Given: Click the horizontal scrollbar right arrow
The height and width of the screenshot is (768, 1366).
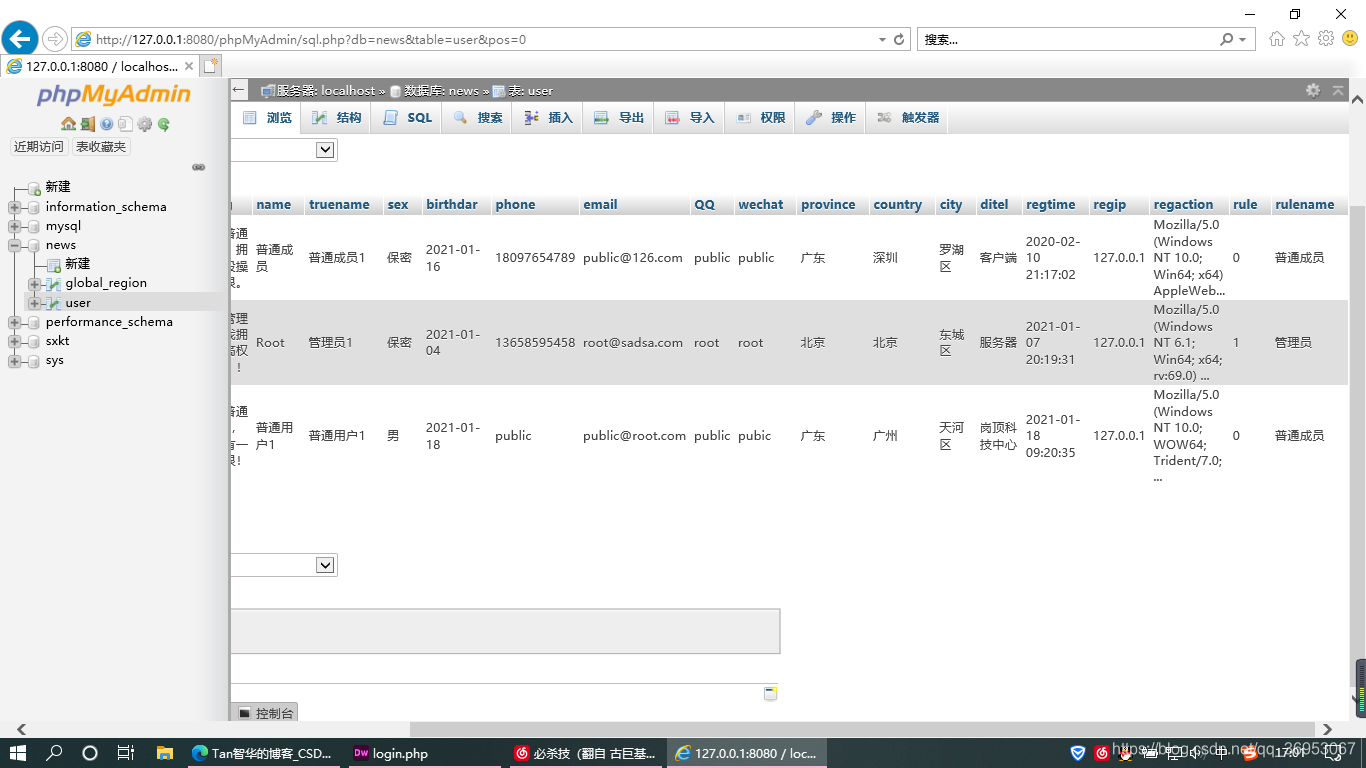Looking at the screenshot, I should tap(1328, 730).
